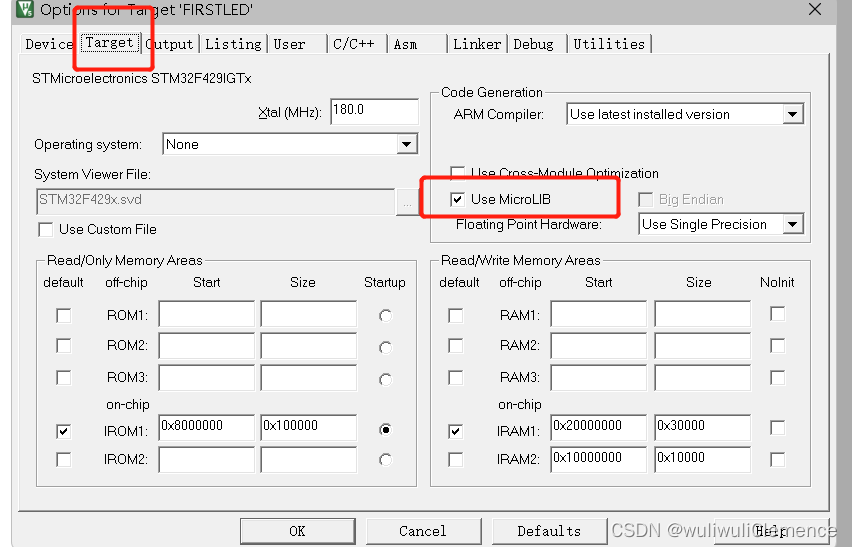Check the RAM3 NoInit checkbox

point(778,378)
